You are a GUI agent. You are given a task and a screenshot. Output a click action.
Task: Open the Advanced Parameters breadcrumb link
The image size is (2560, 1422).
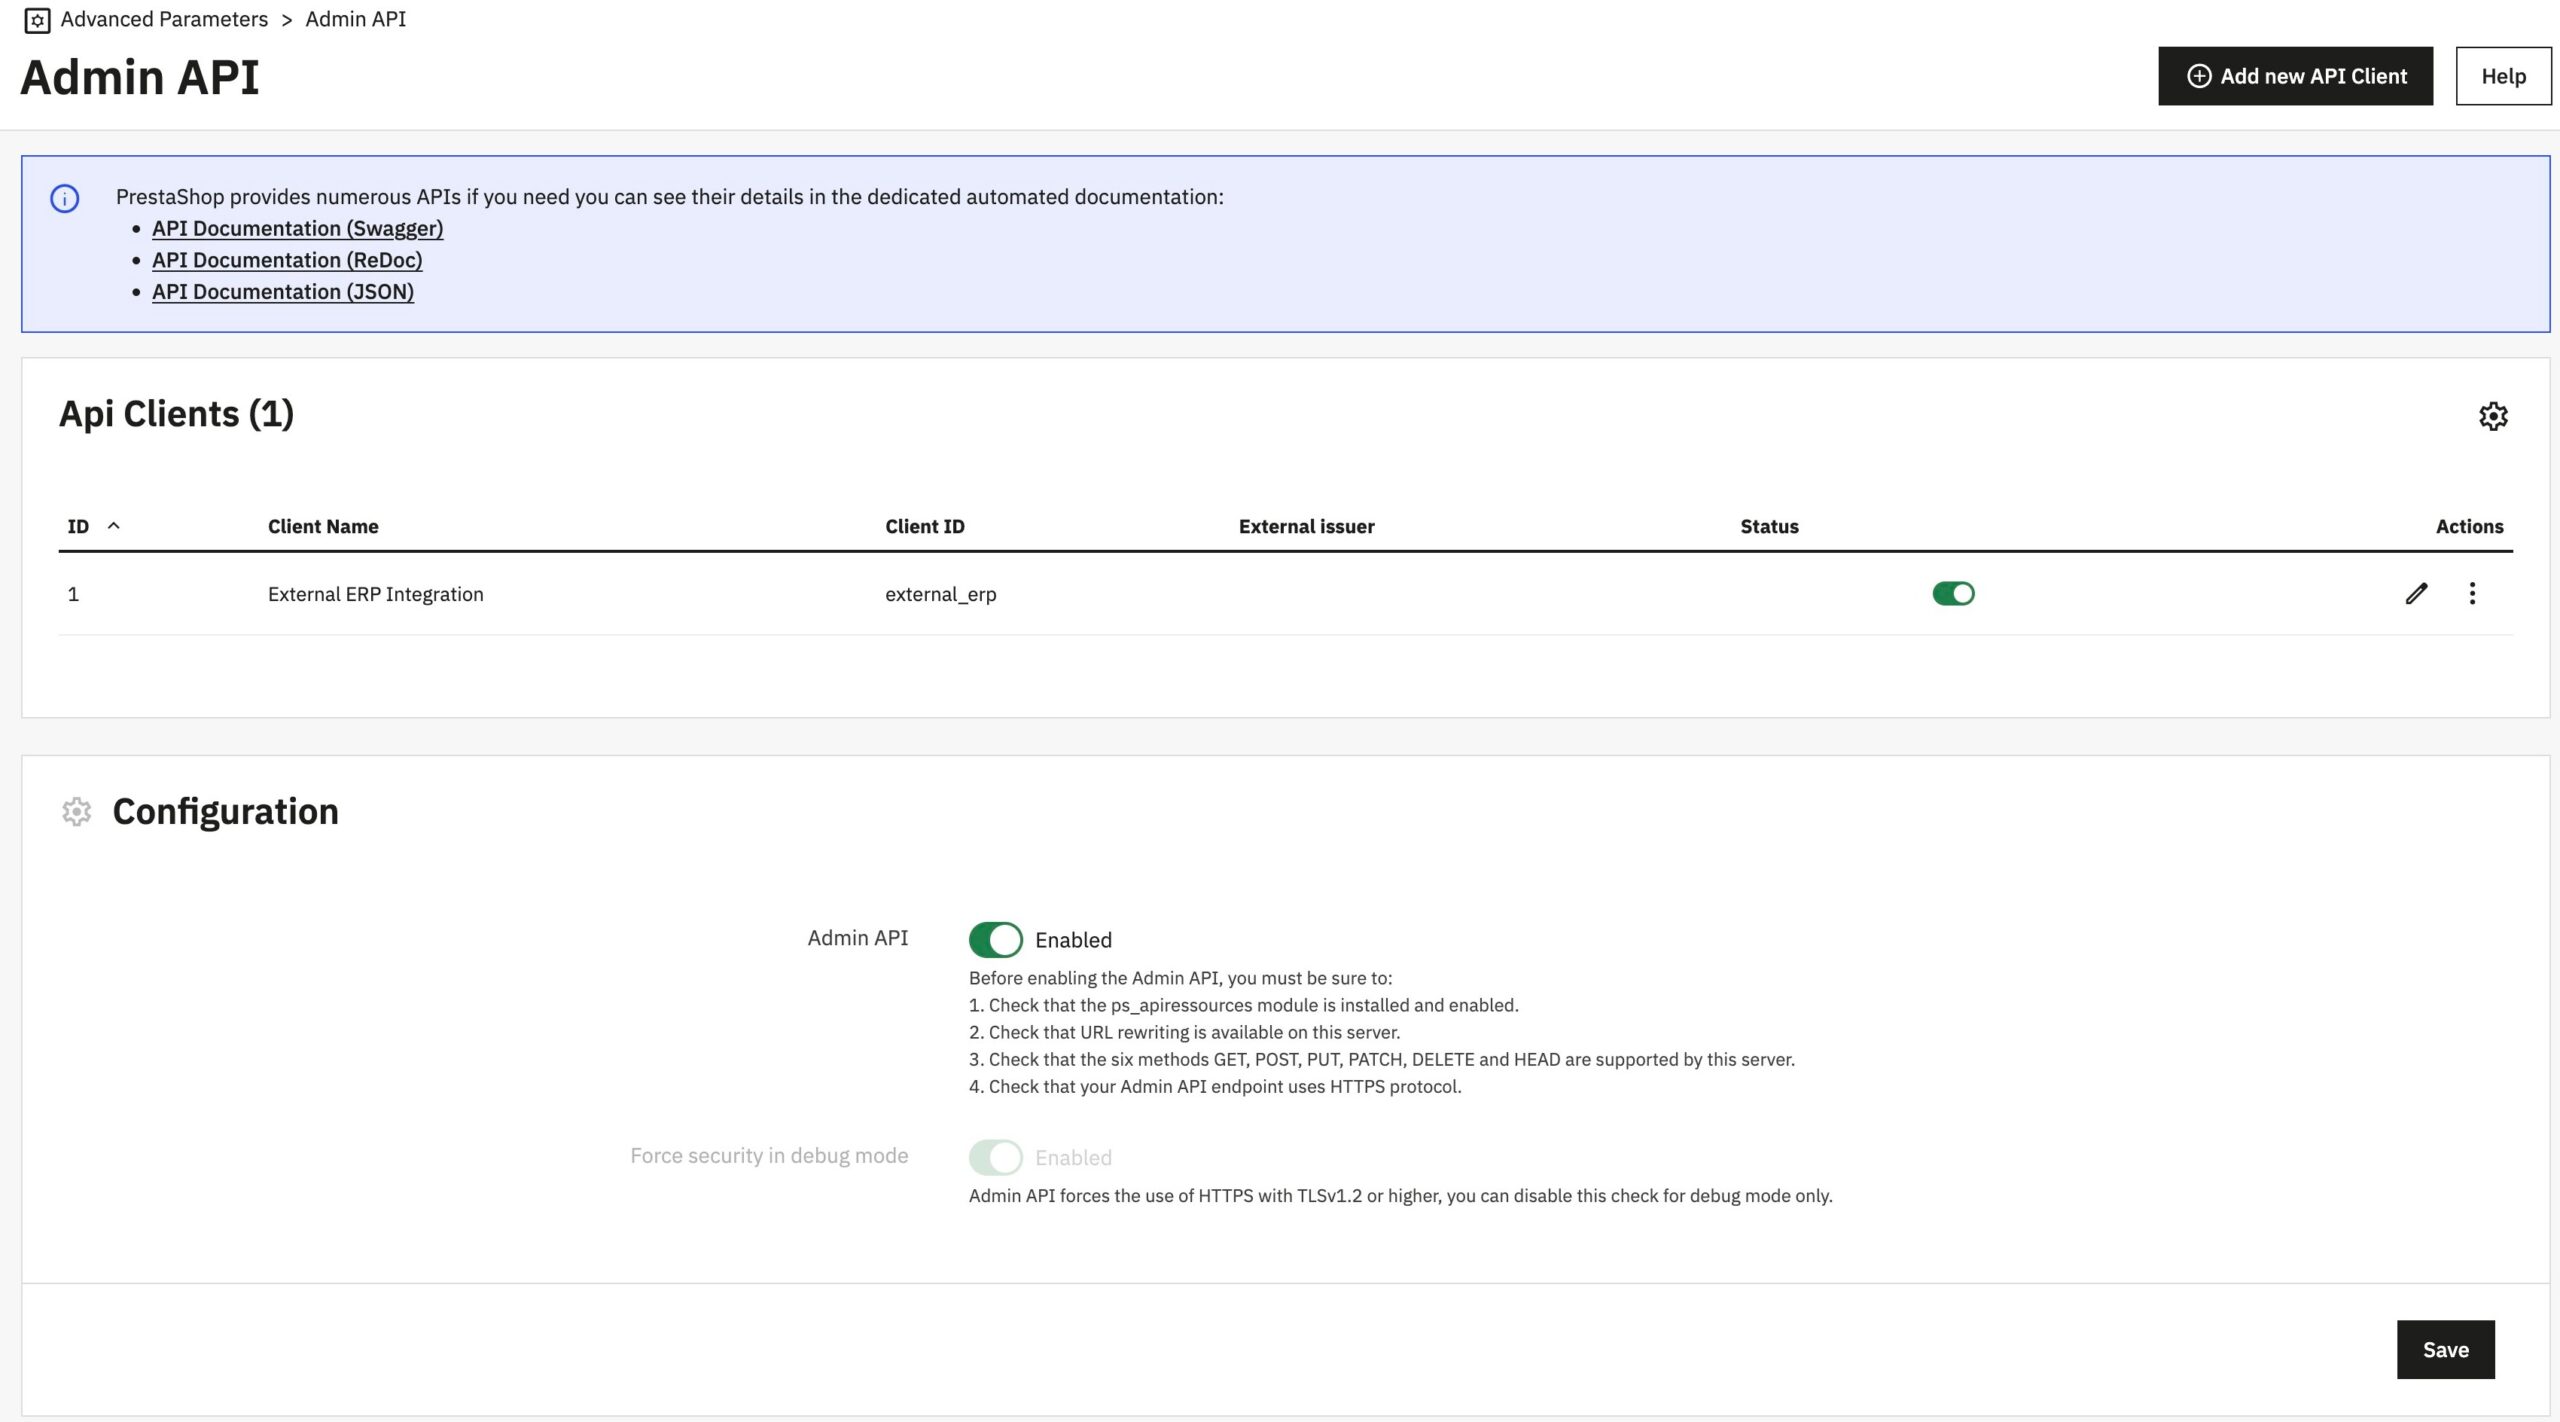pyautogui.click(x=163, y=19)
